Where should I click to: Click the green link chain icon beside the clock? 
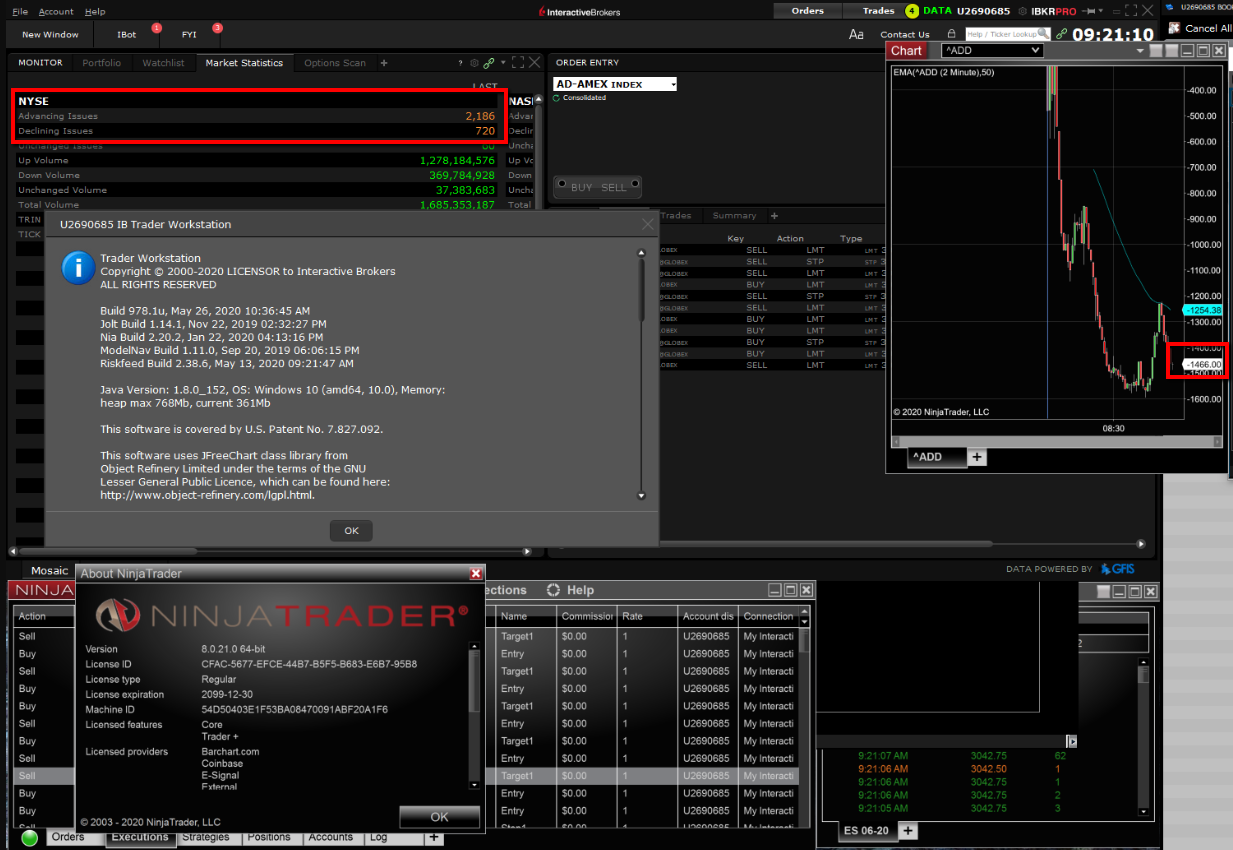pos(1060,34)
